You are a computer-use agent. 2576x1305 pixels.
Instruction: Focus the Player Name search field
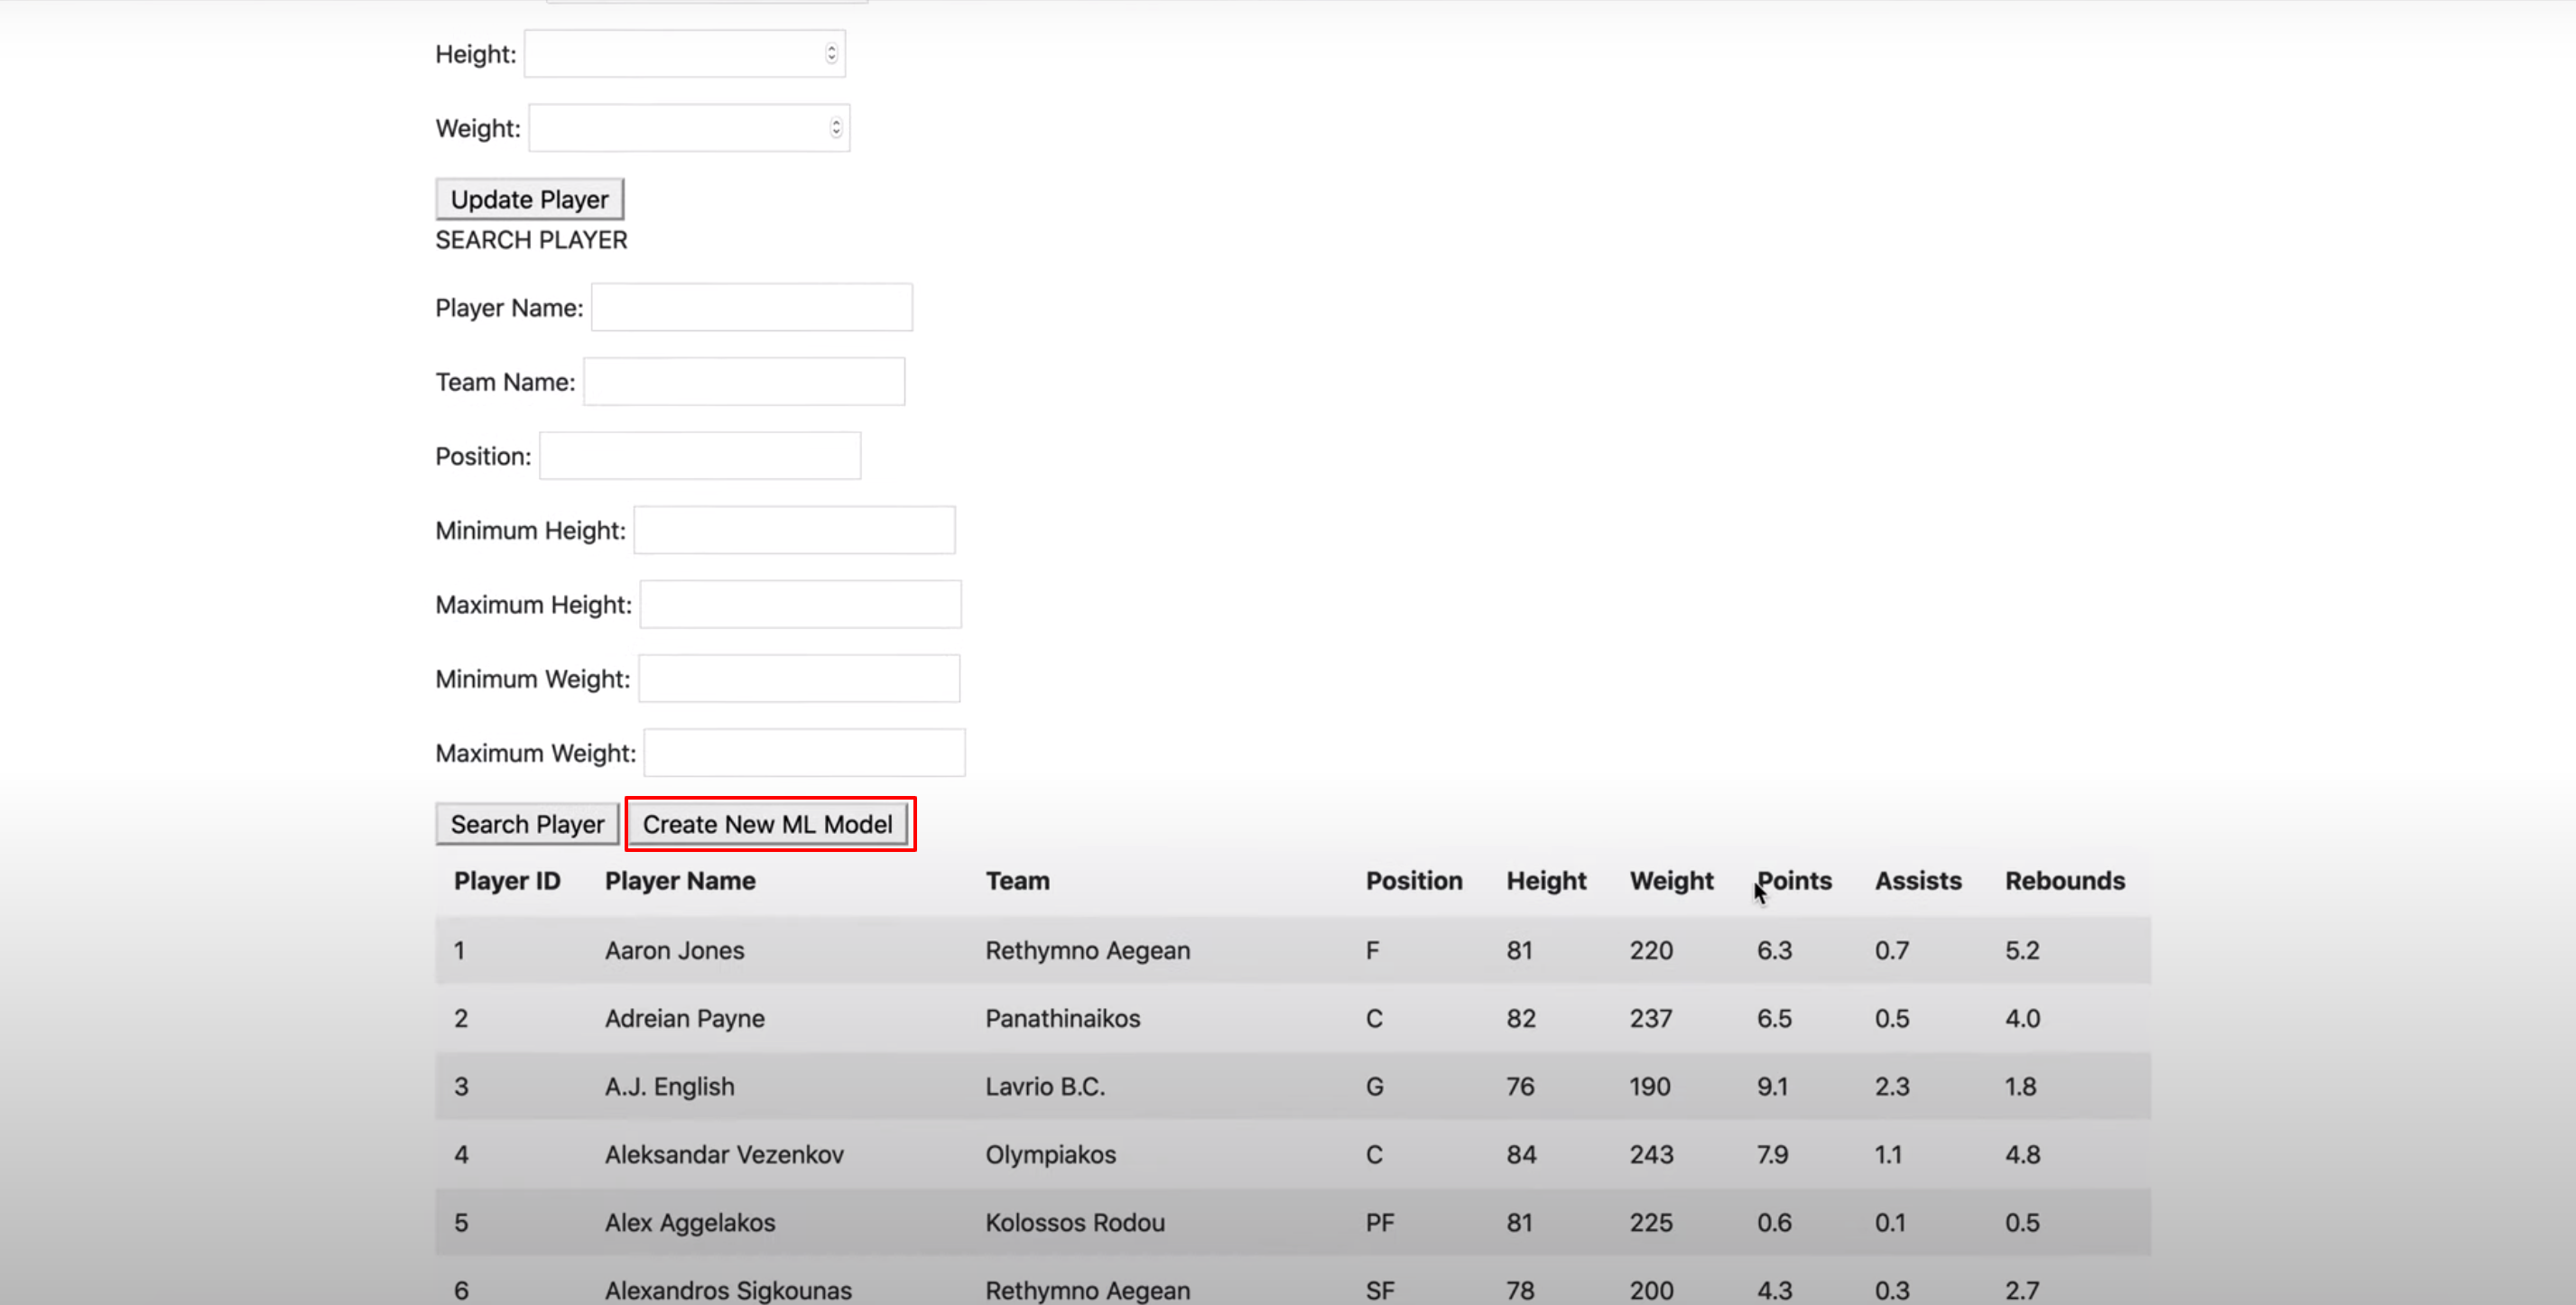pos(751,308)
